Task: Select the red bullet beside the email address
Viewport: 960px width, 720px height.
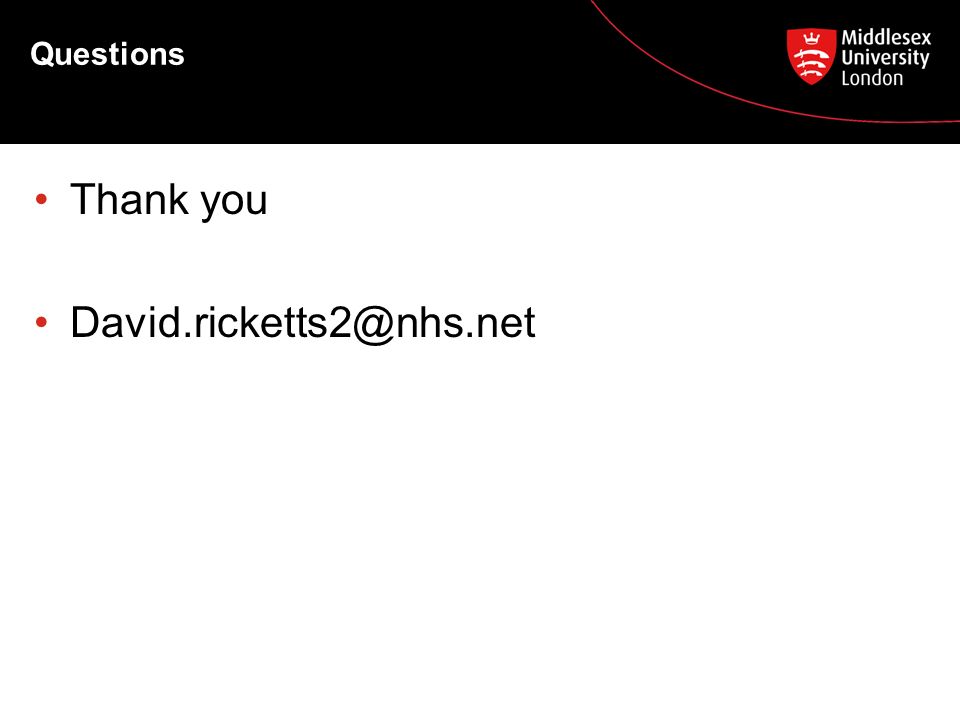Action: coord(41,321)
